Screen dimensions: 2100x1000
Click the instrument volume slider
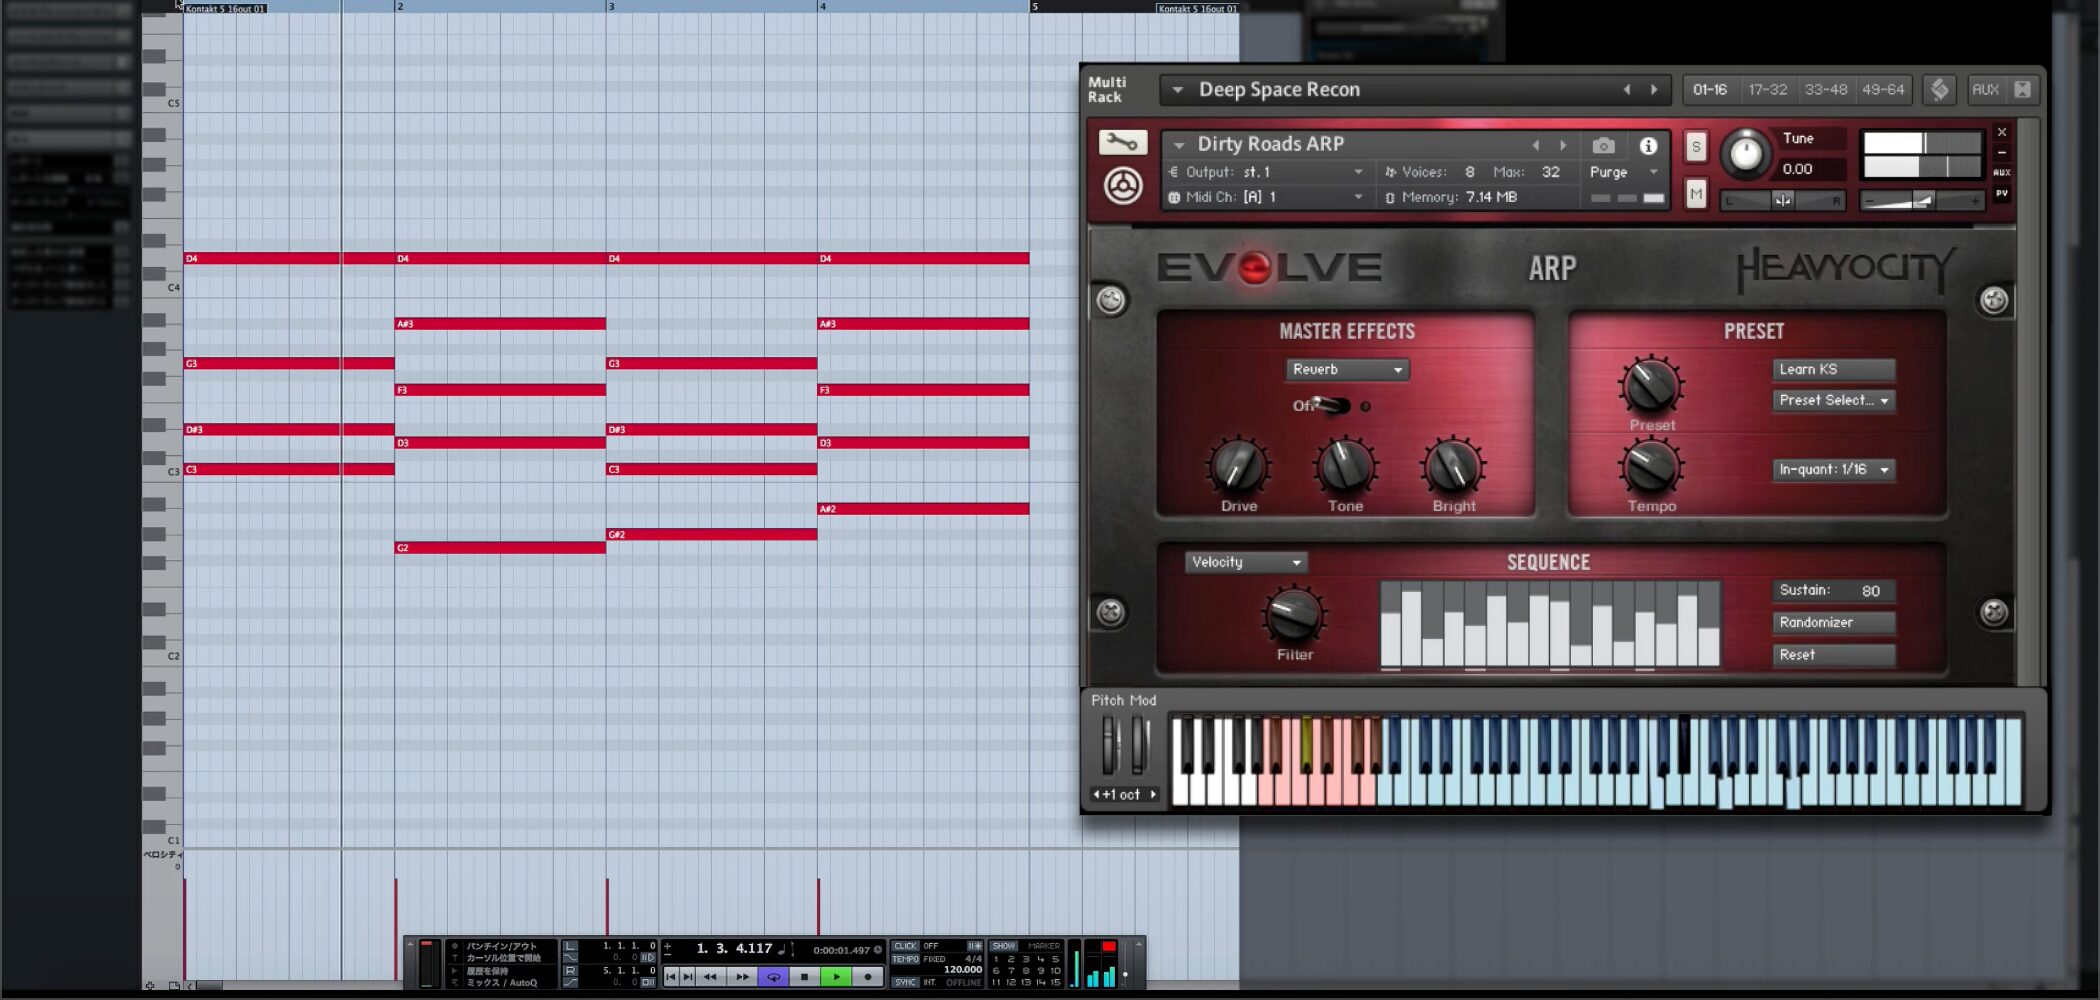(1921, 202)
